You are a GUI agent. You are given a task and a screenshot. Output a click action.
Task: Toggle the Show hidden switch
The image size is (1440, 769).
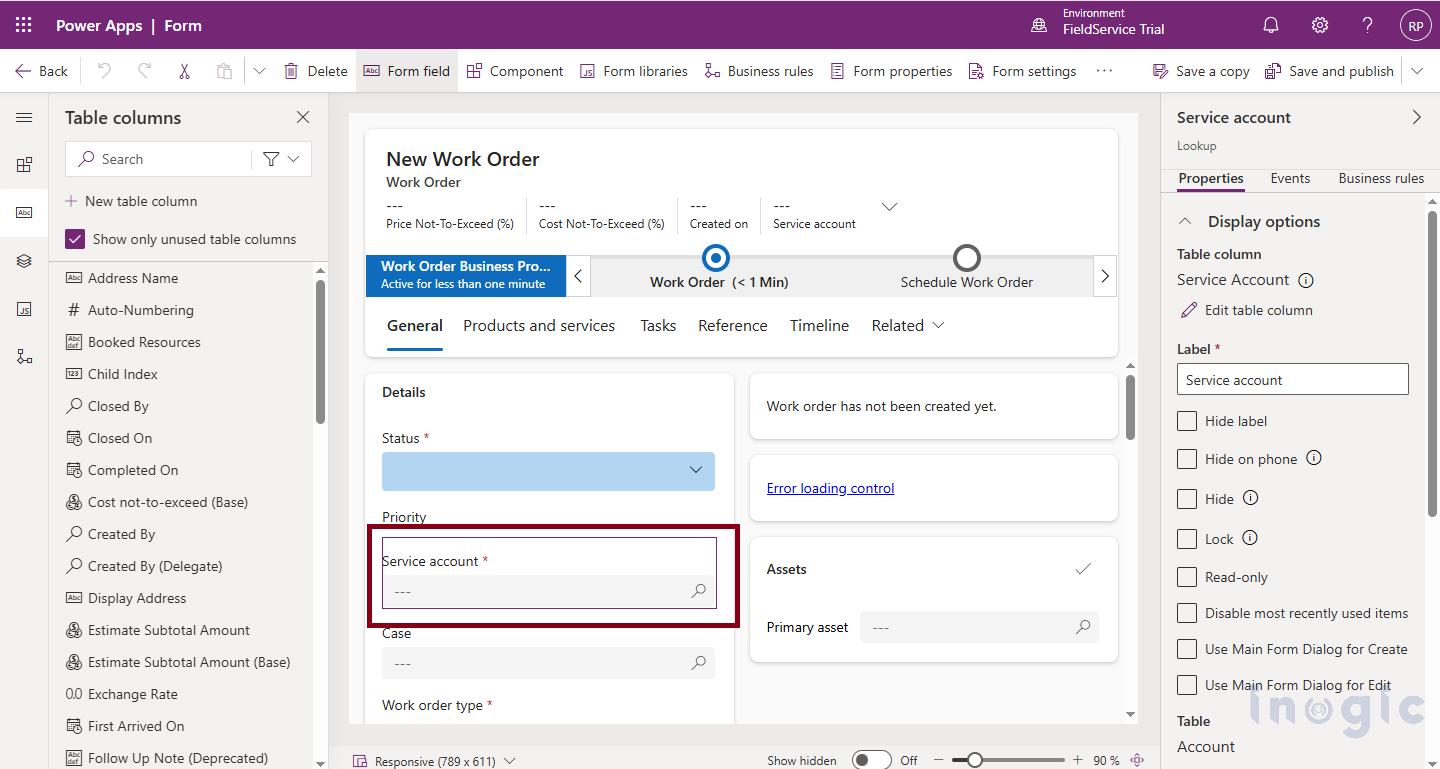click(871, 760)
